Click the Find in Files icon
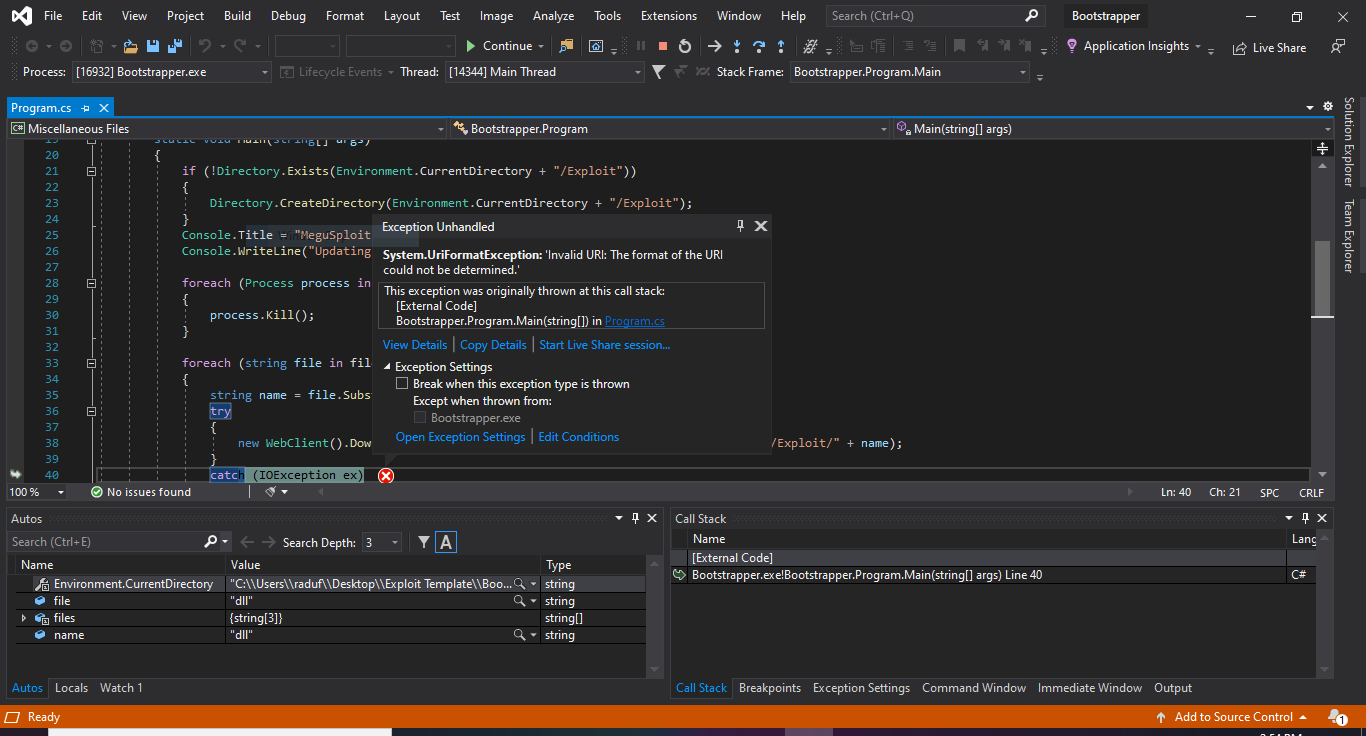Viewport: 1366px width, 736px height. pyautogui.click(x=567, y=46)
